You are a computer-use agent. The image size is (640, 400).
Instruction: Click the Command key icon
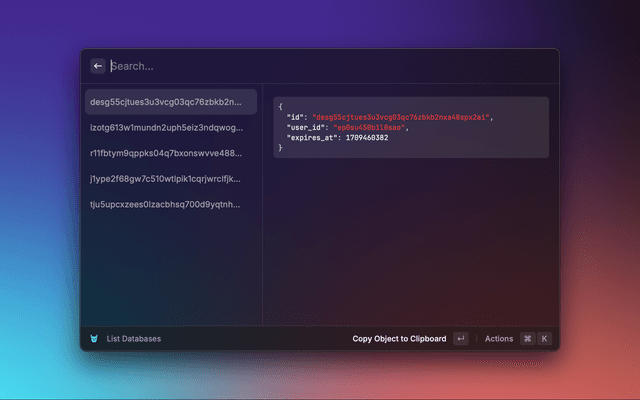coord(527,338)
